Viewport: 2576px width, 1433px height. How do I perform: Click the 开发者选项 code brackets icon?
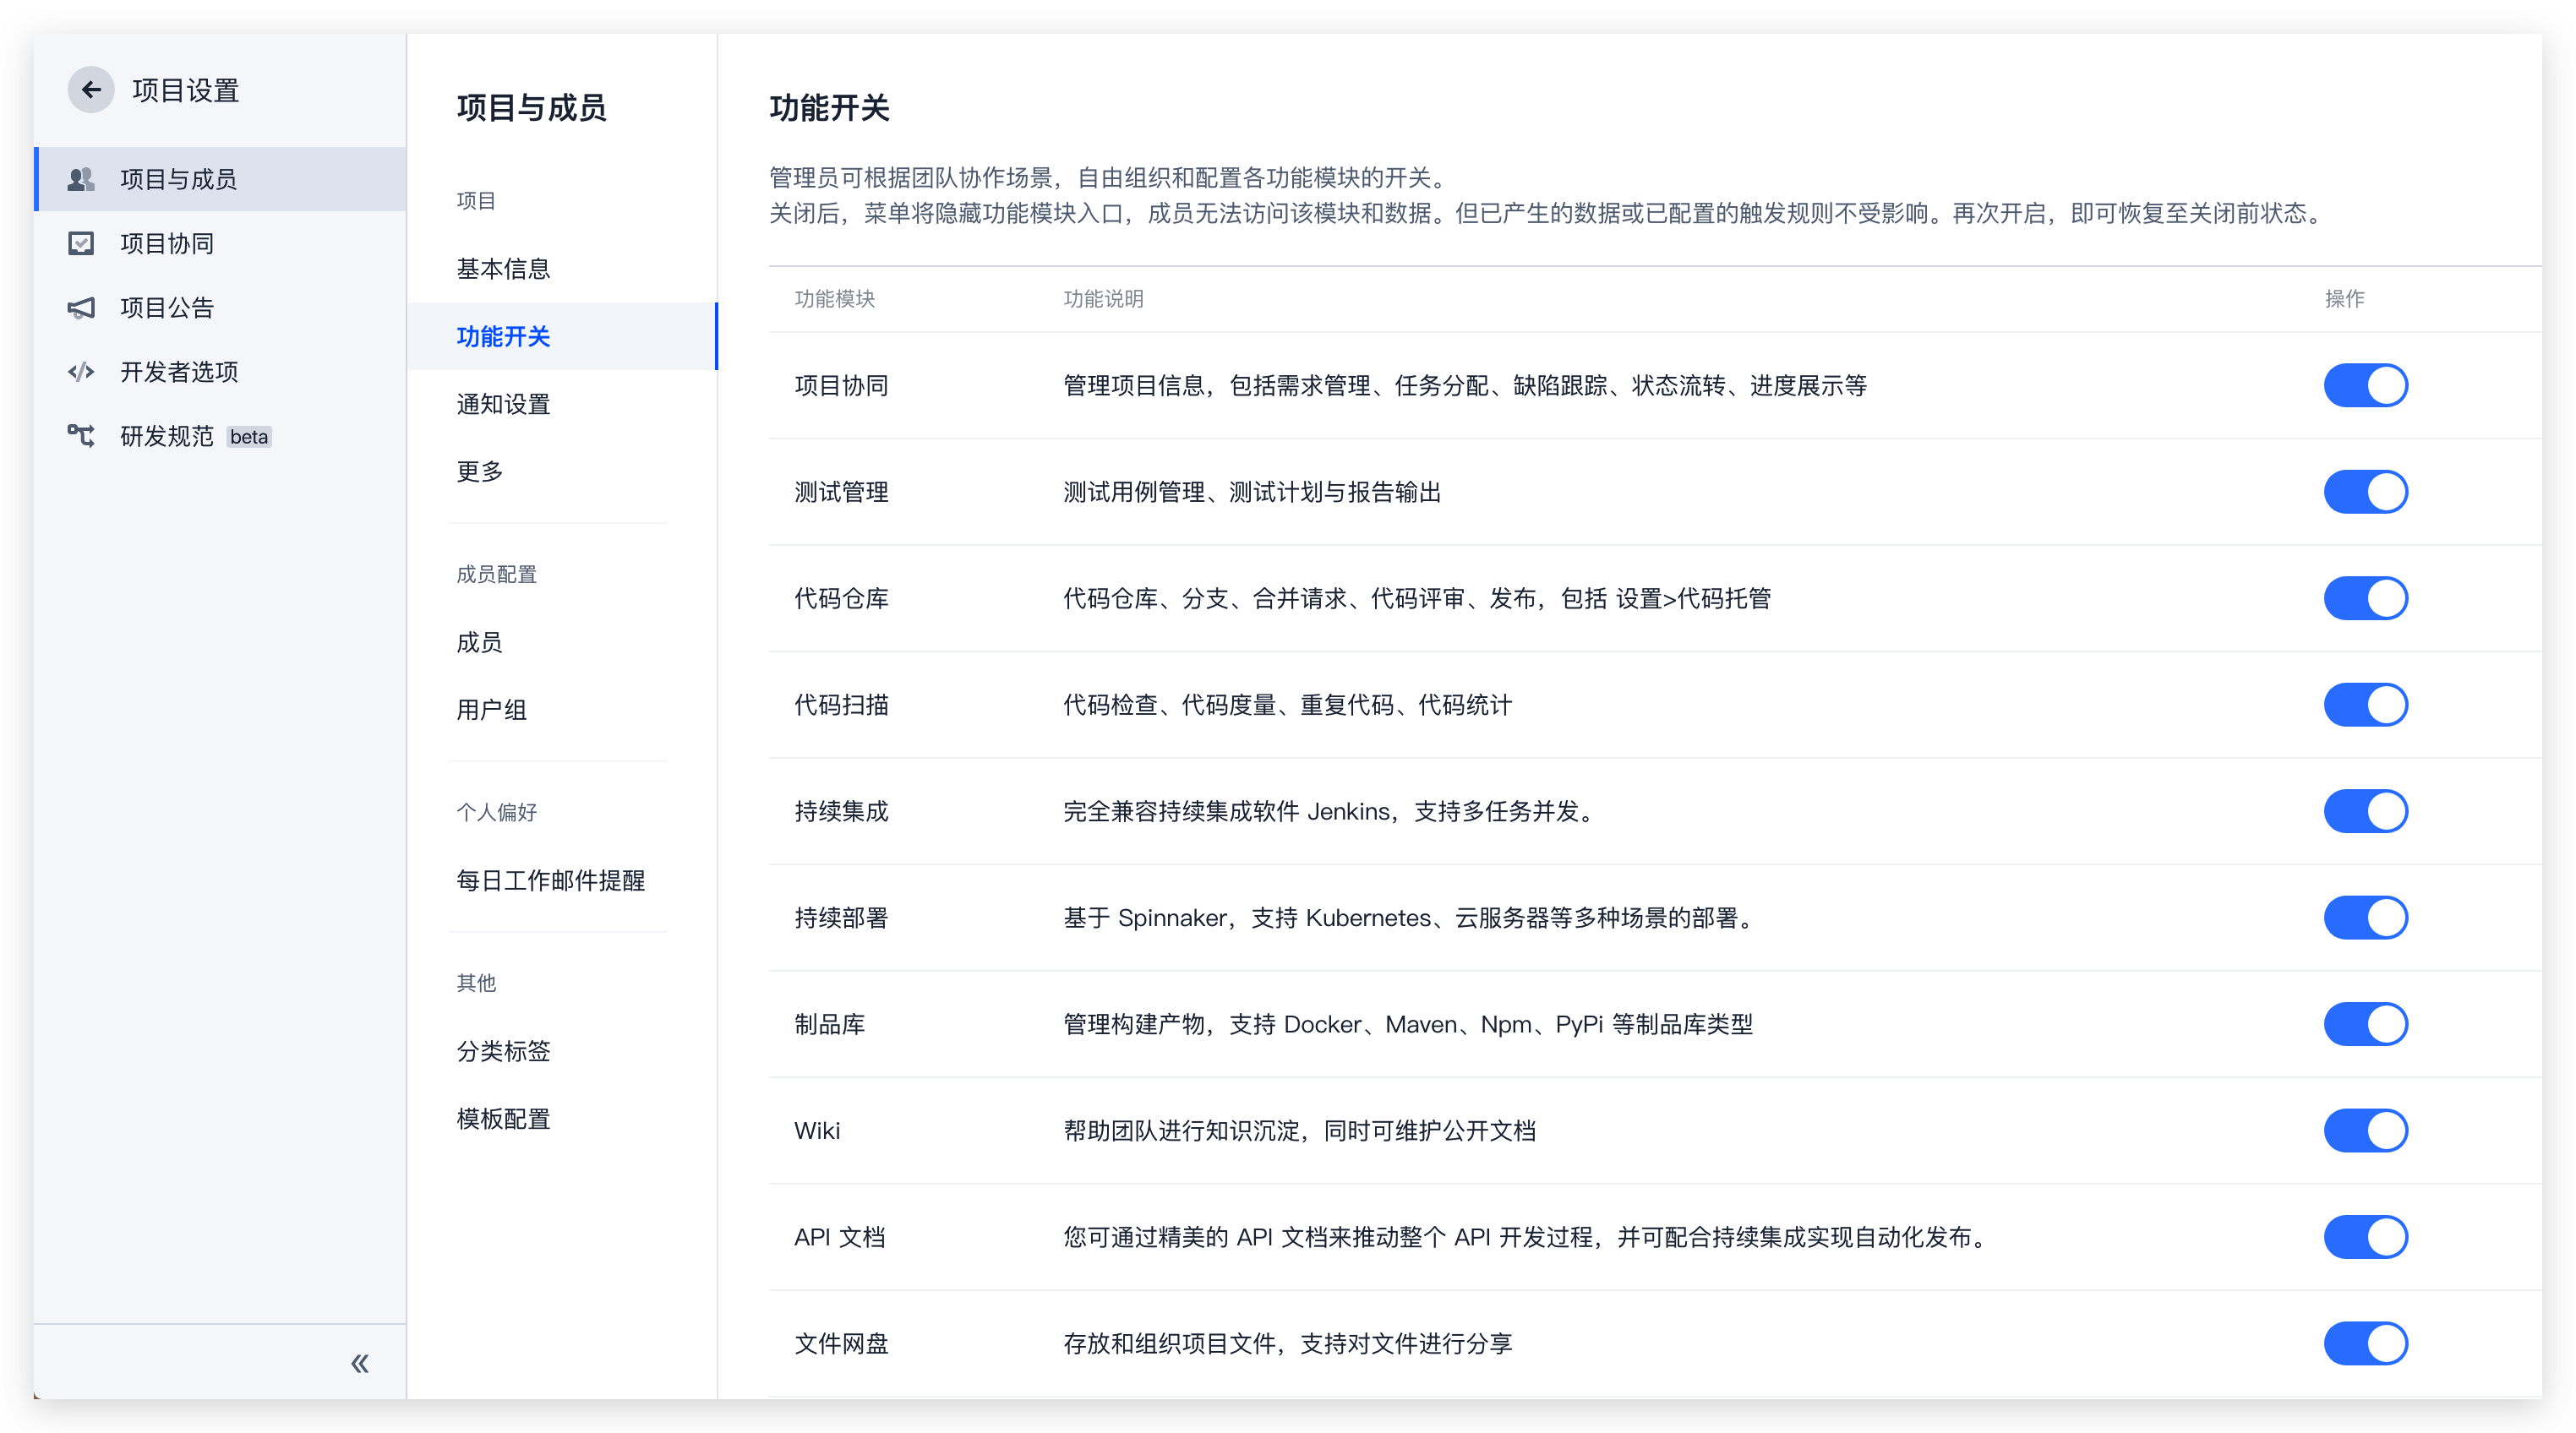(81, 372)
